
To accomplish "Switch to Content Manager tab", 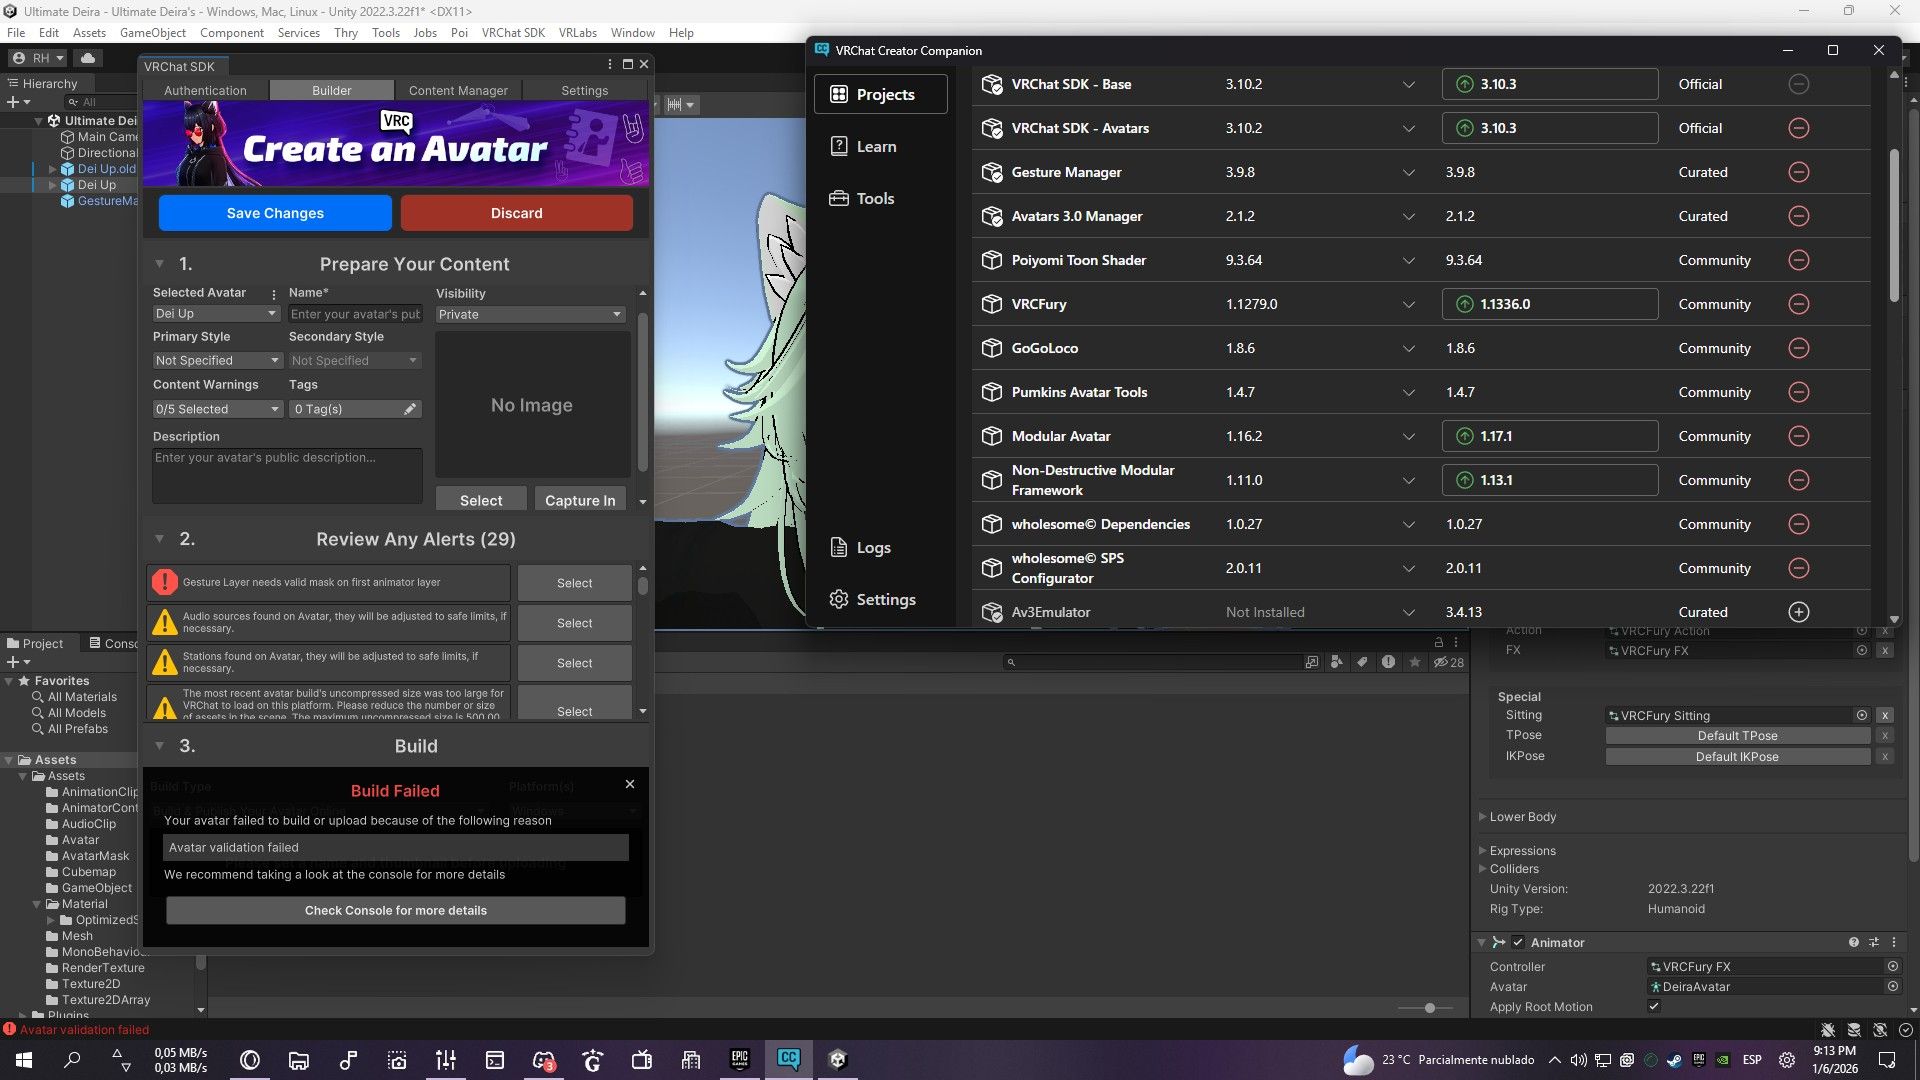I will [x=458, y=90].
